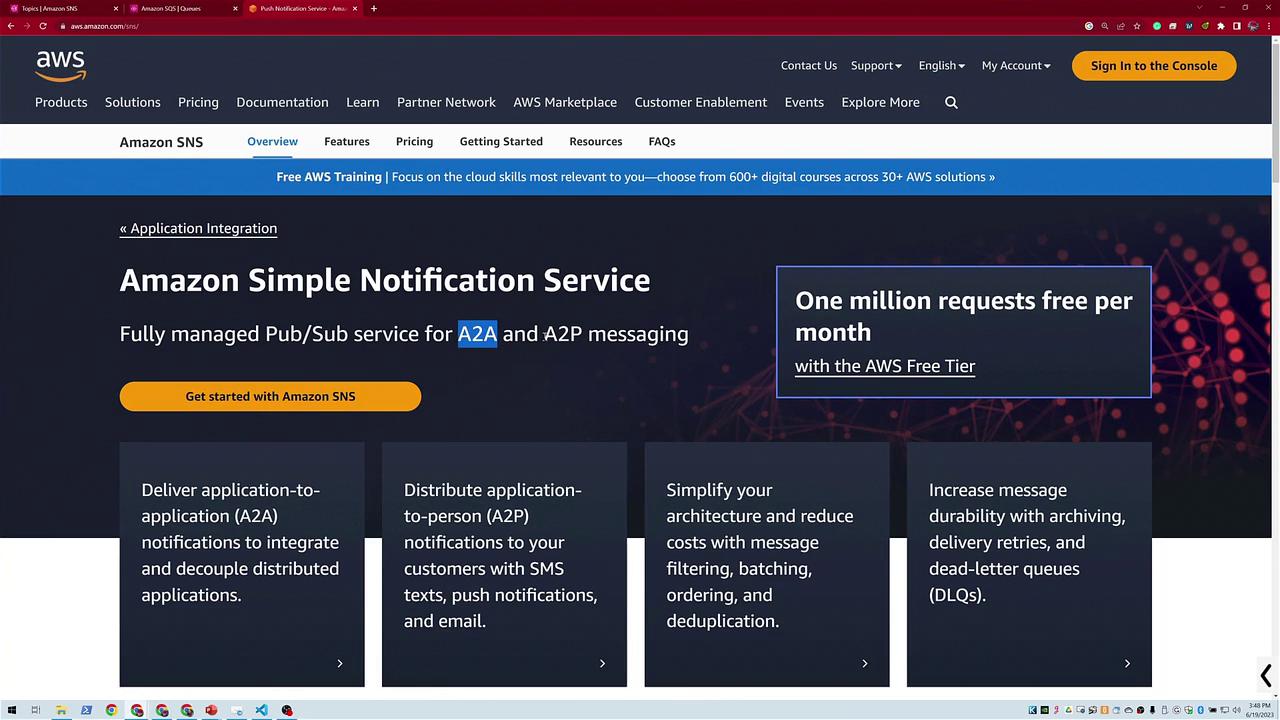Screen dimensions: 1280x720
Task: Open Visual Studio Code from the taskbar
Action: click(x=261, y=710)
